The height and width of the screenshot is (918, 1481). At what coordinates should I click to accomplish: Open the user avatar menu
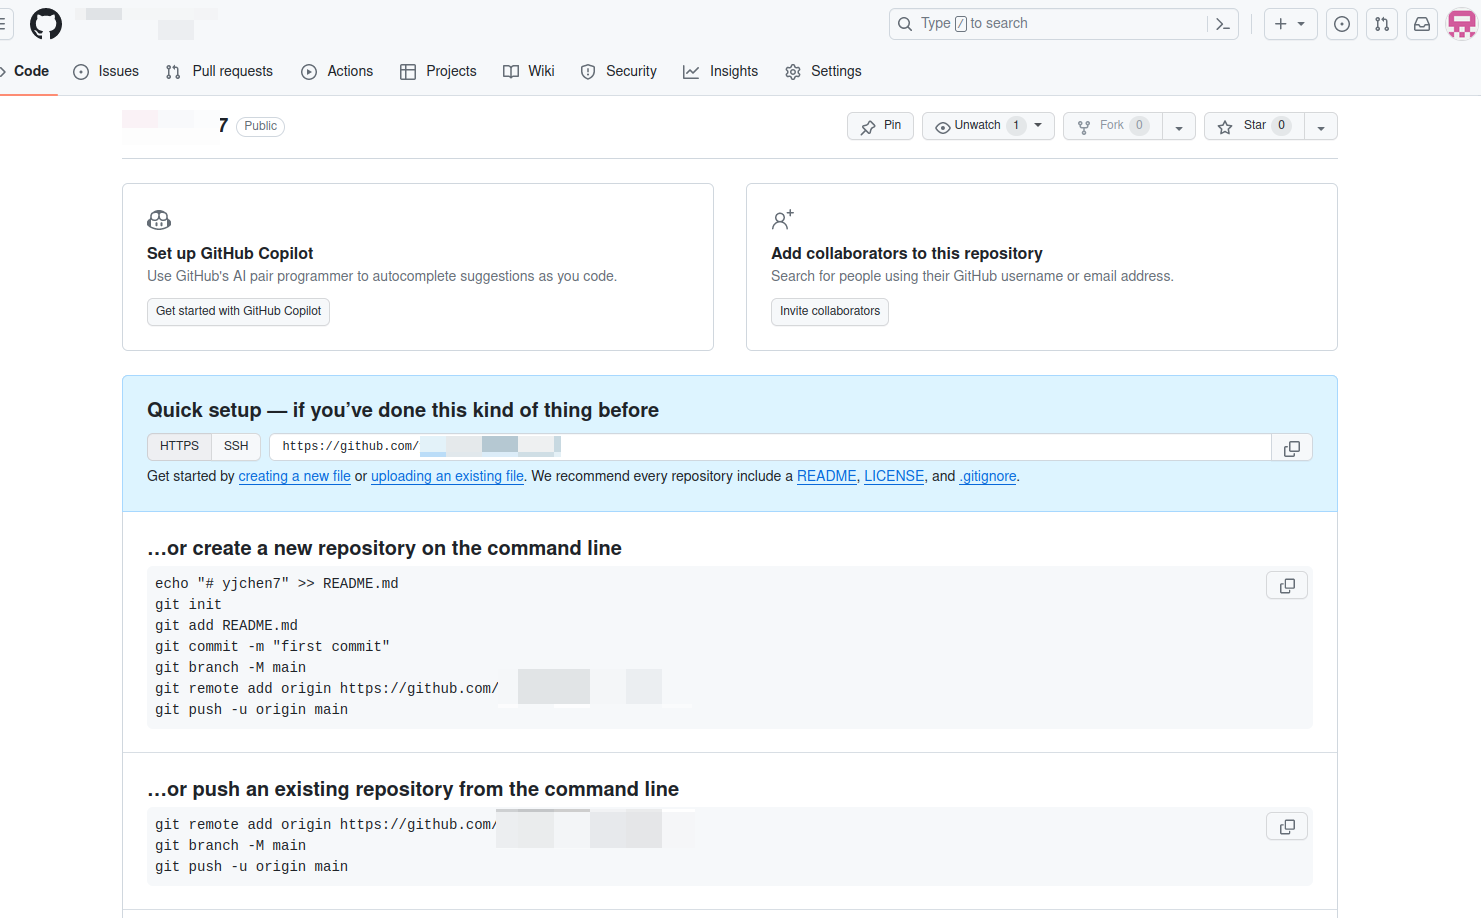pos(1462,24)
